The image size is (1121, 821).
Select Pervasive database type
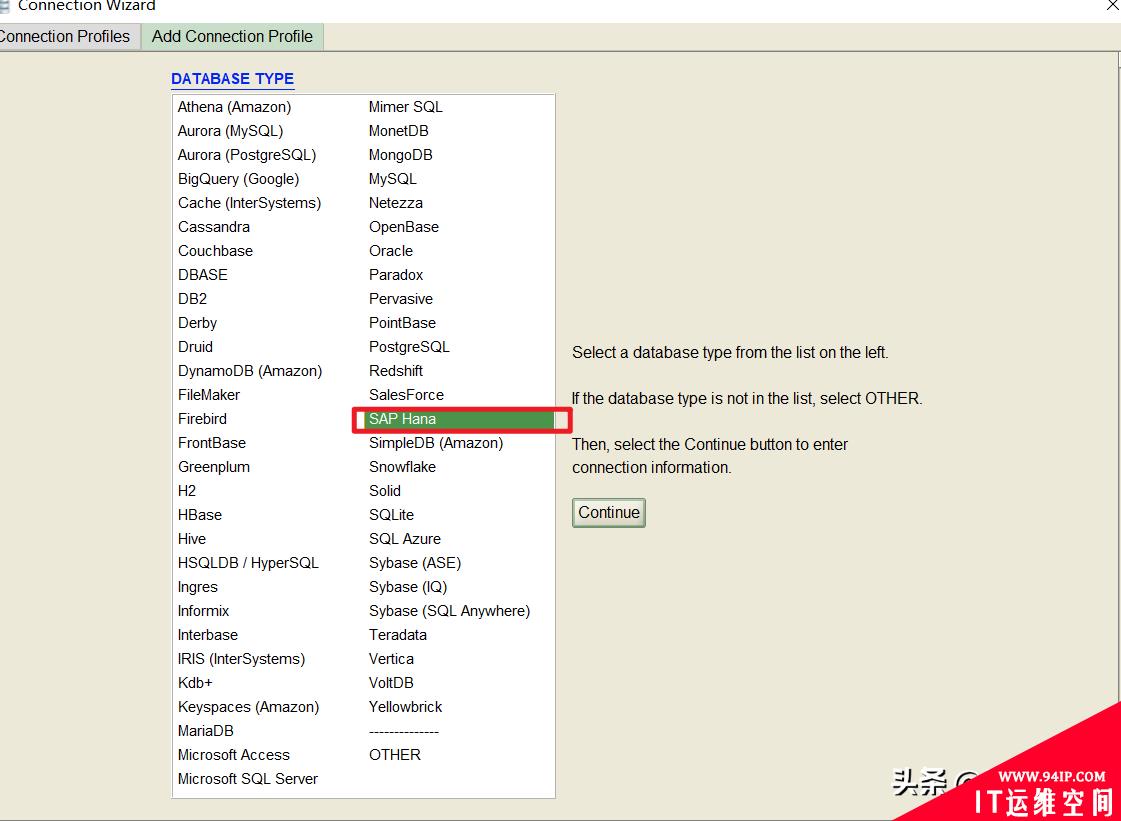point(400,299)
